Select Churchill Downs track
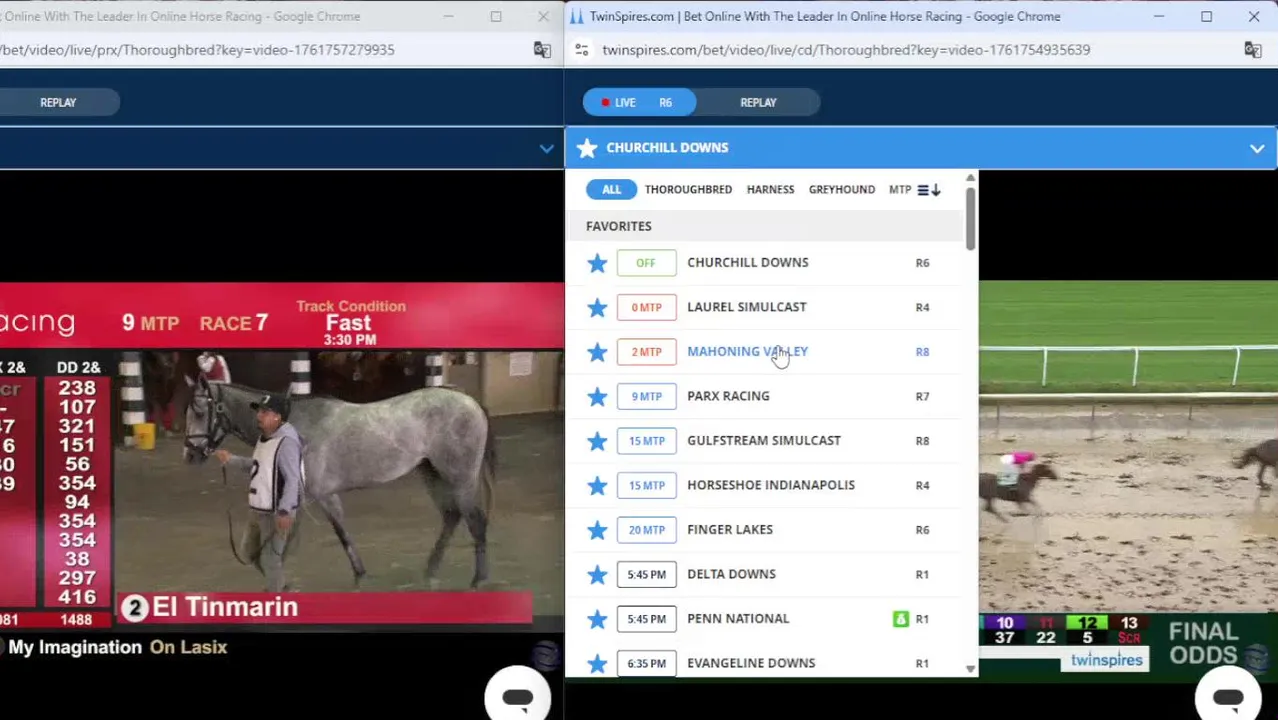Screen dimensions: 1278x720 (x=747, y=262)
